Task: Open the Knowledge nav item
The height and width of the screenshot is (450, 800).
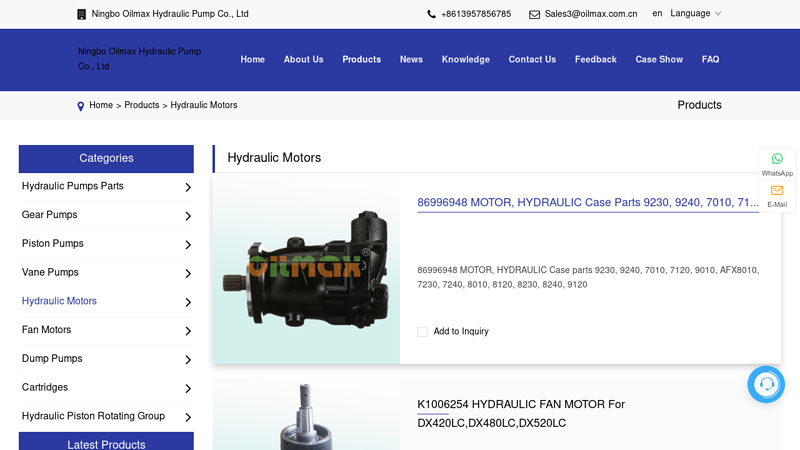Action: tap(466, 60)
